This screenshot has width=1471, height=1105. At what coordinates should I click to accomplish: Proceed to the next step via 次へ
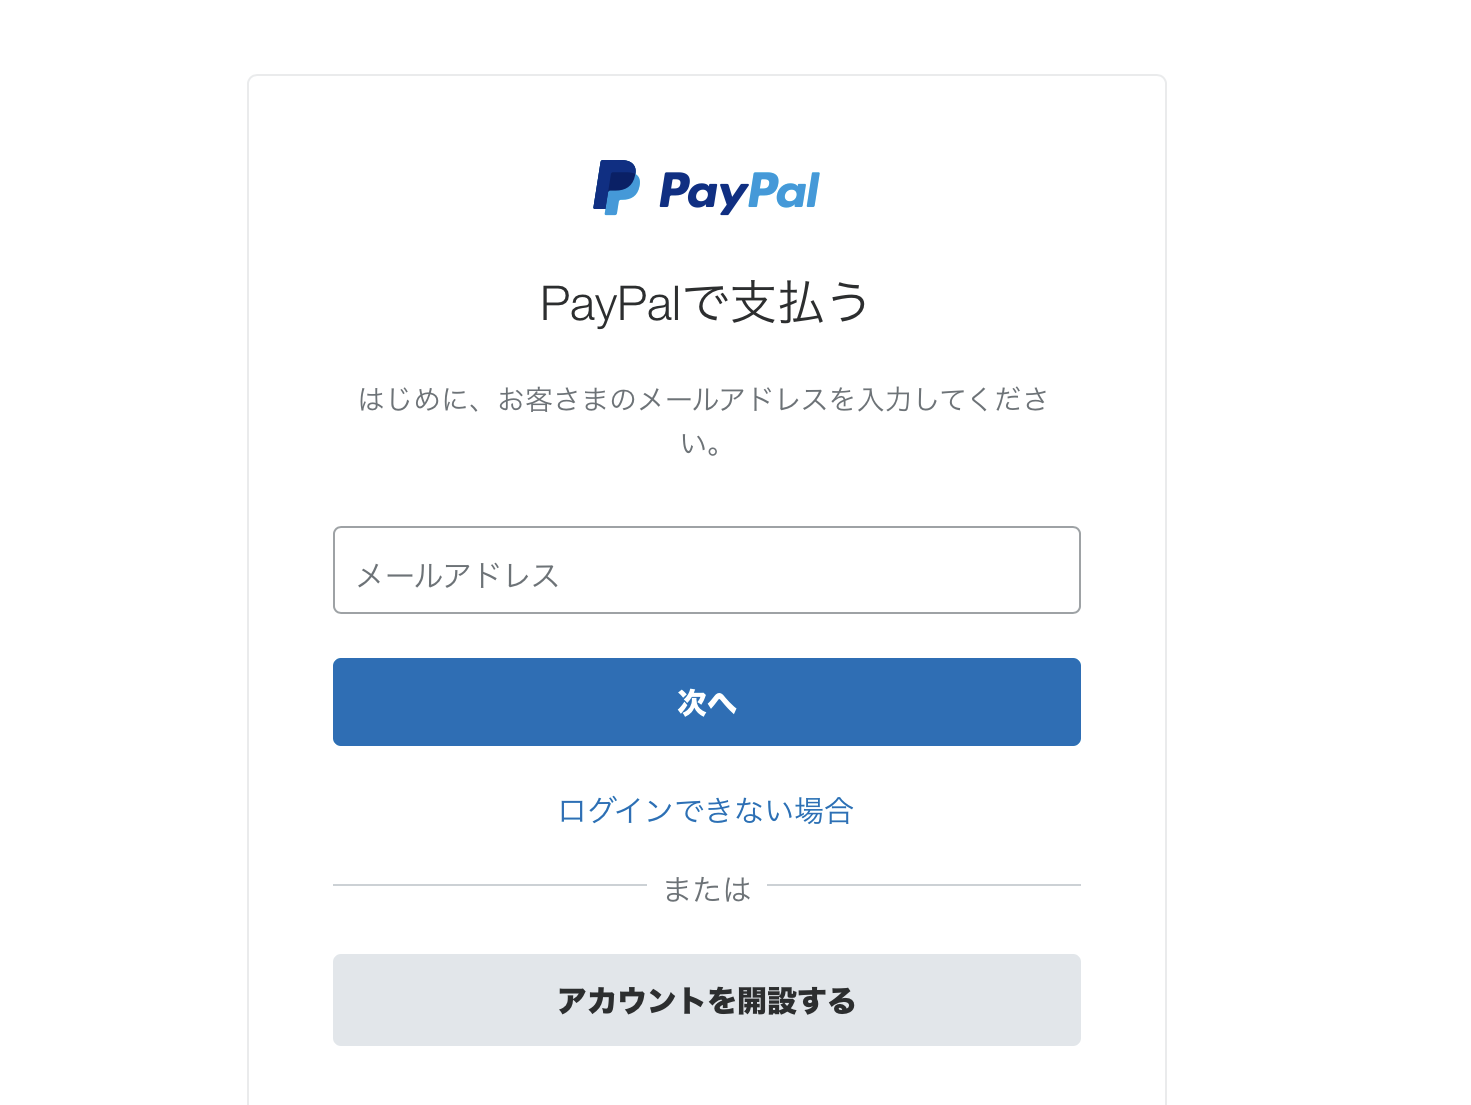point(706,702)
